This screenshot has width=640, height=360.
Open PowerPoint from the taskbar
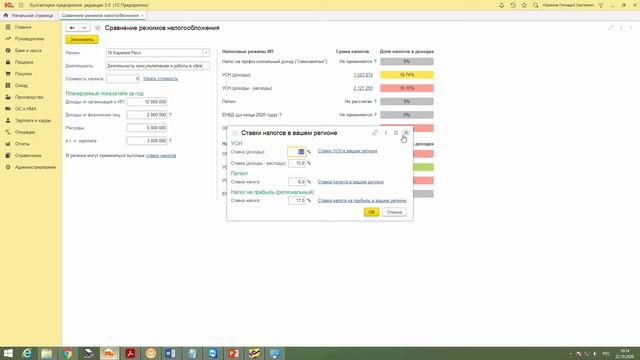(233, 353)
